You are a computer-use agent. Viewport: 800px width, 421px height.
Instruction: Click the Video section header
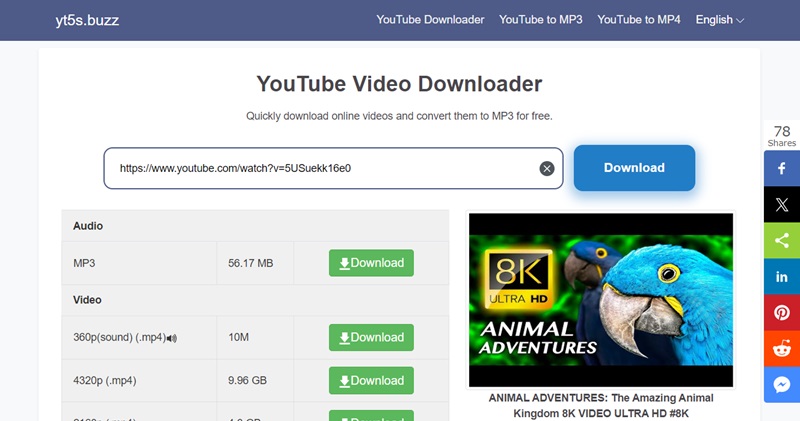tap(87, 300)
